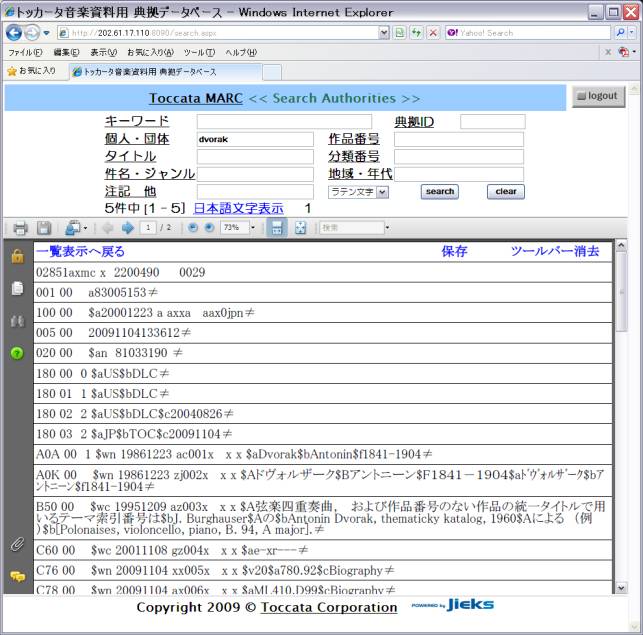
Task: Open the 表示(V) menu
Action: click(x=104, y=52)
